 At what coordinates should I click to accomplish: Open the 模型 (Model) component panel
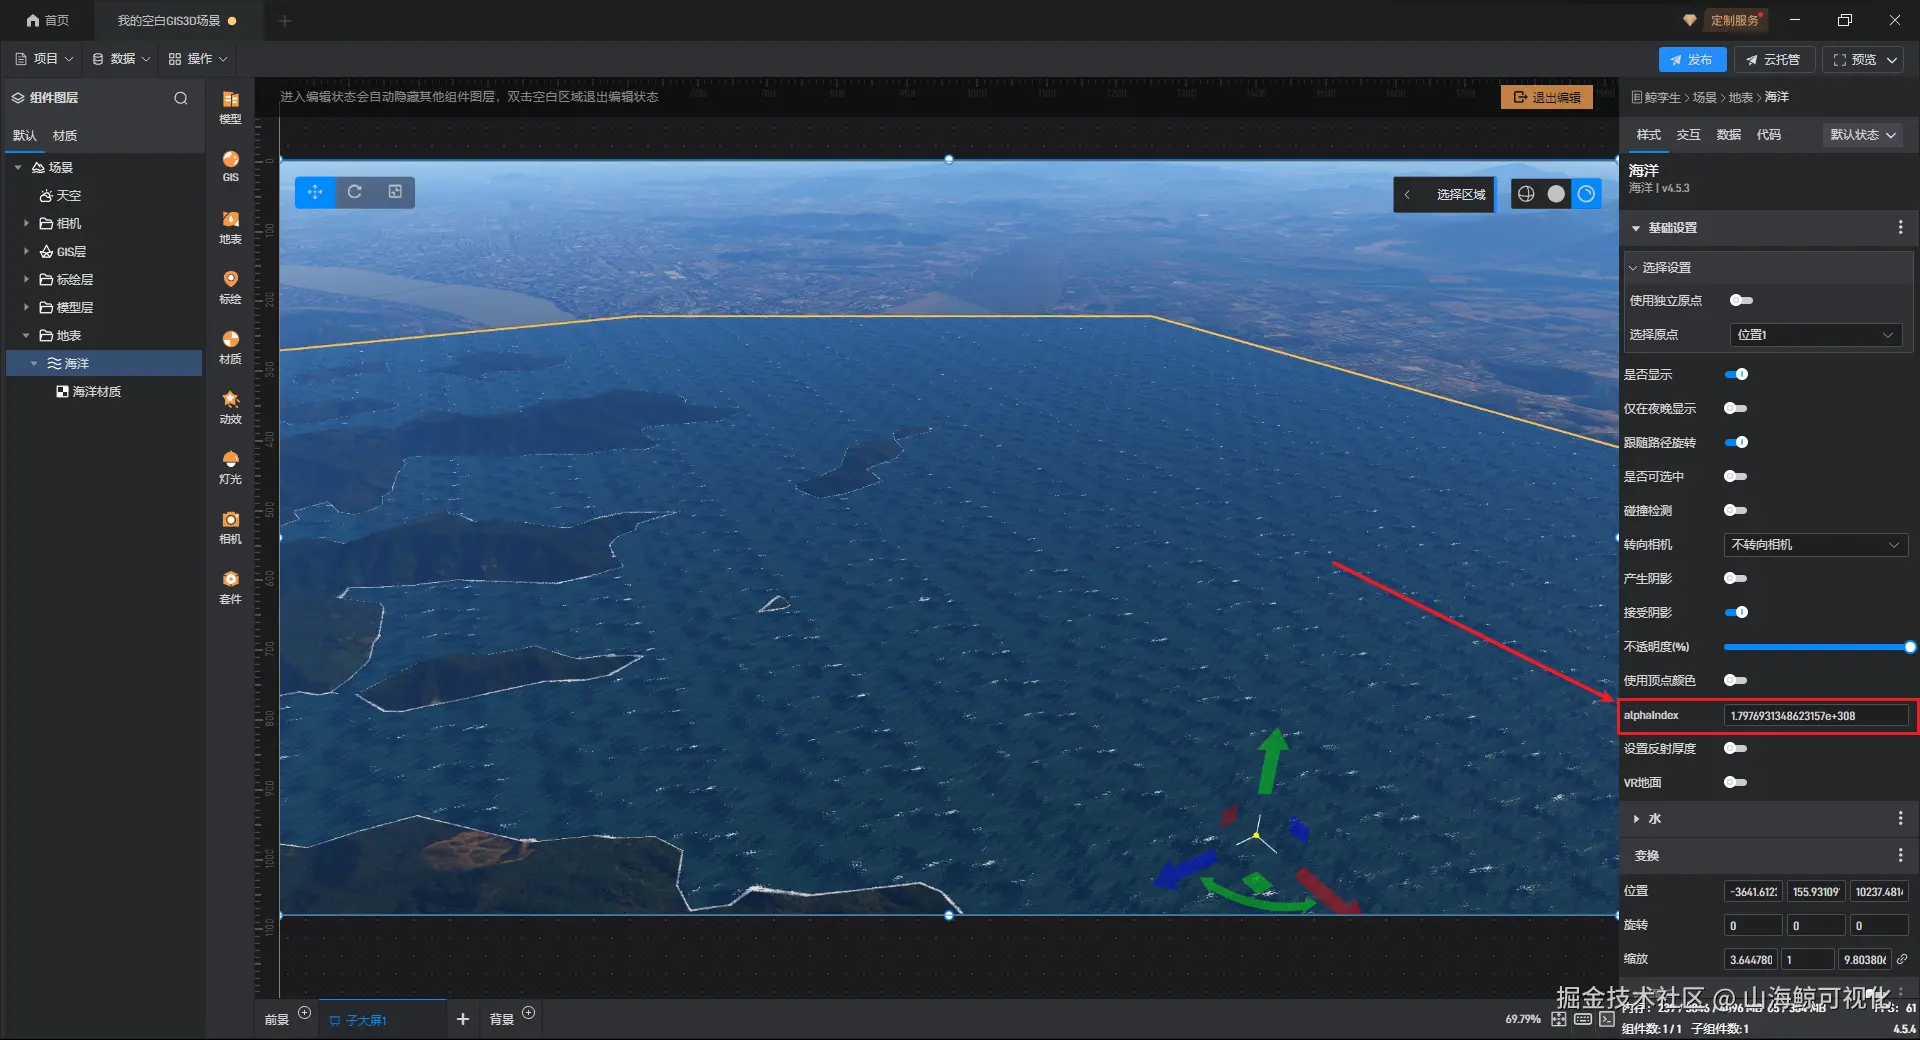click(x=230, y=107)
